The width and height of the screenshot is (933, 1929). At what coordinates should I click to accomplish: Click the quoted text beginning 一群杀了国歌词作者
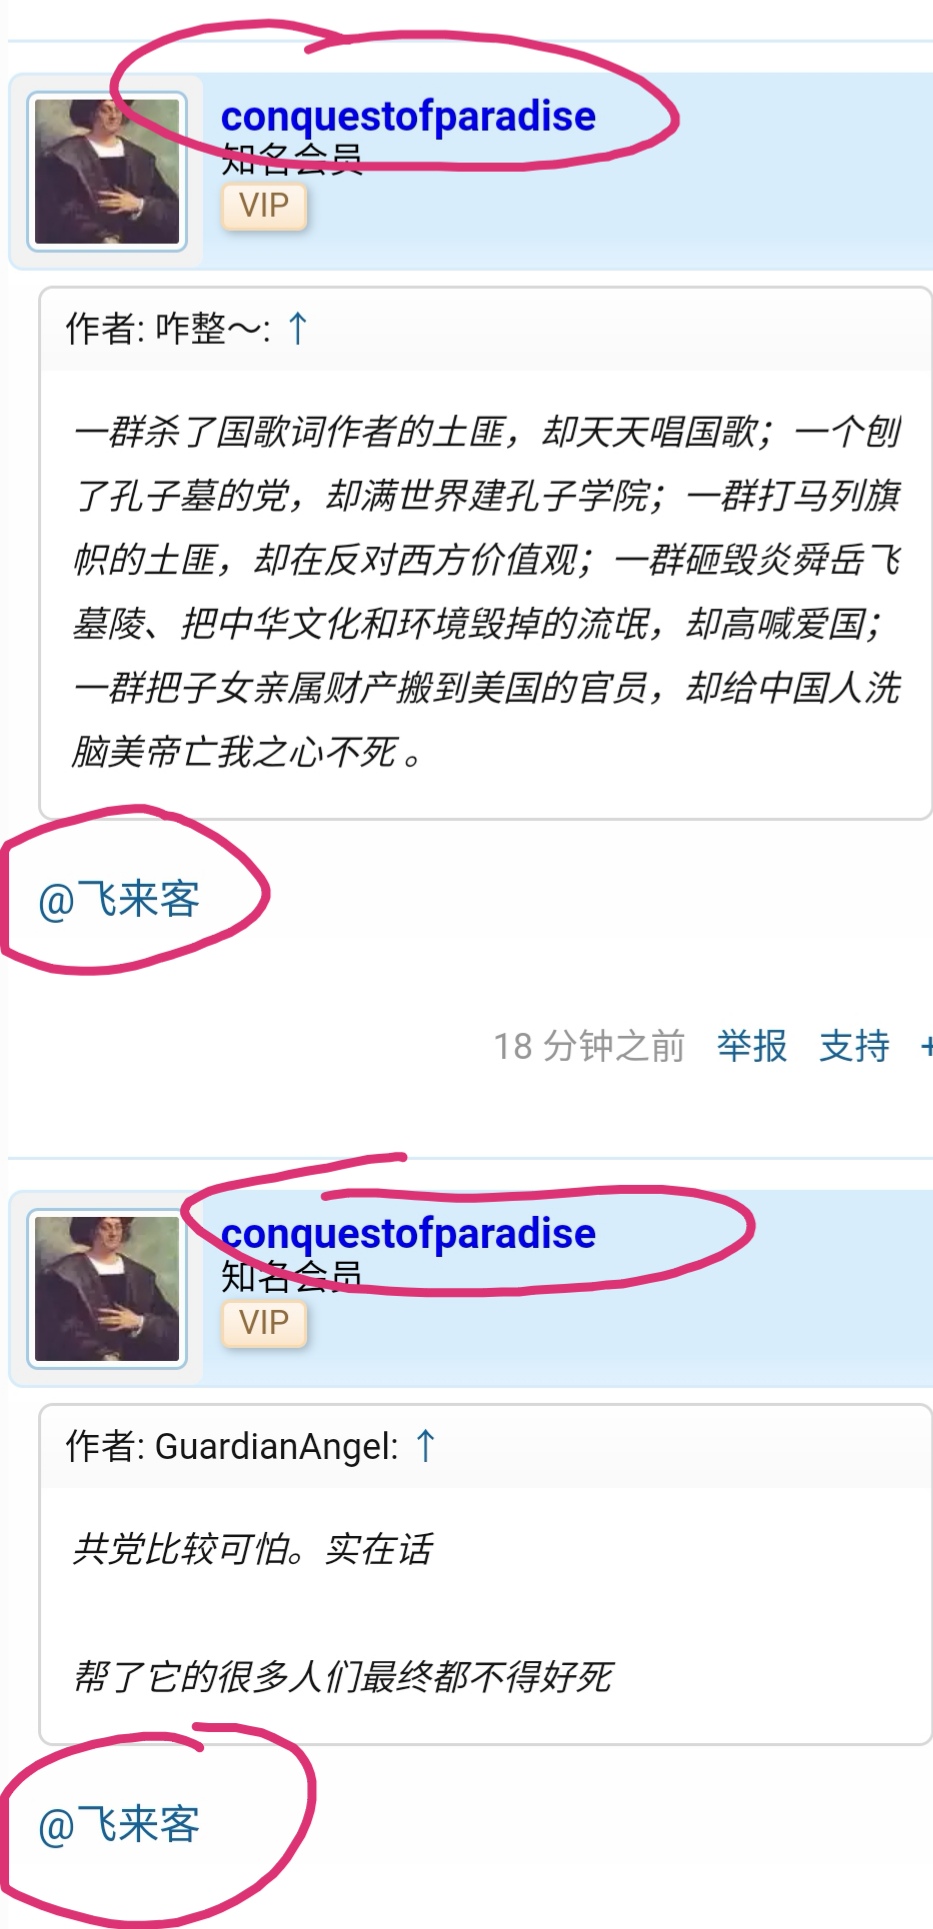pyautogui.click(x=487, y=591)
